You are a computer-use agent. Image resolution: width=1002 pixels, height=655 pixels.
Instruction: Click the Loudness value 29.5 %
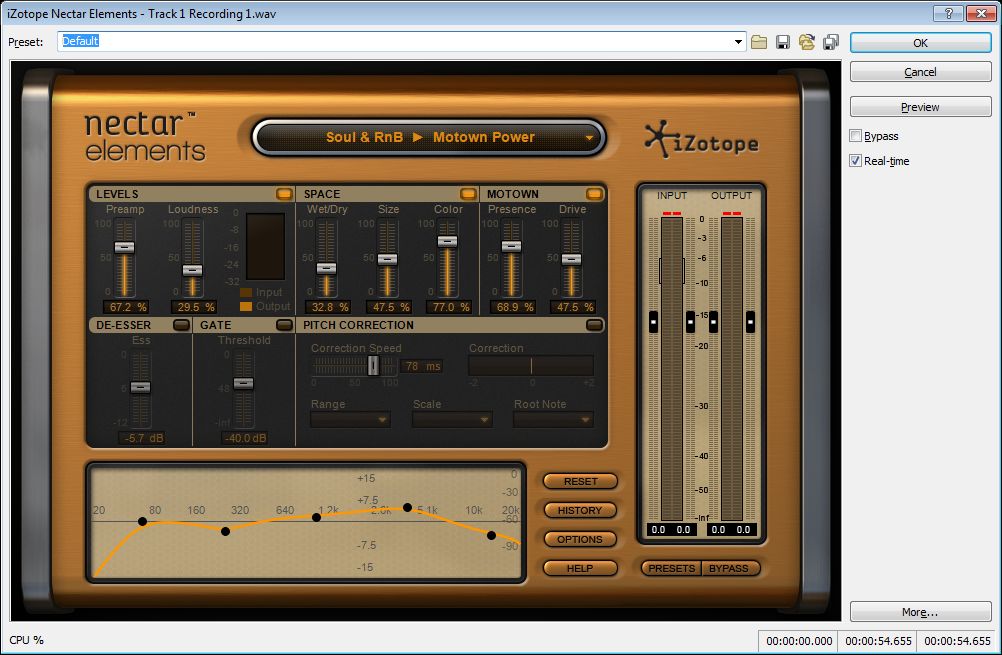[x=195, y=307]
